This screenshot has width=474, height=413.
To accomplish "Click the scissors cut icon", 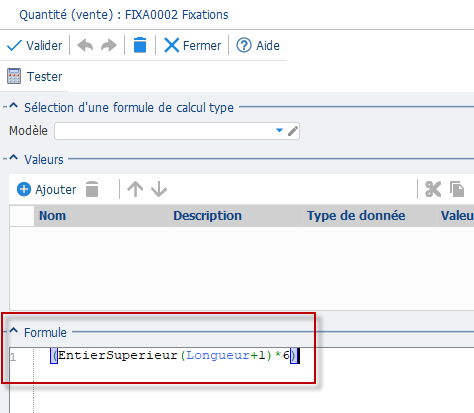I will pos(433,189).
